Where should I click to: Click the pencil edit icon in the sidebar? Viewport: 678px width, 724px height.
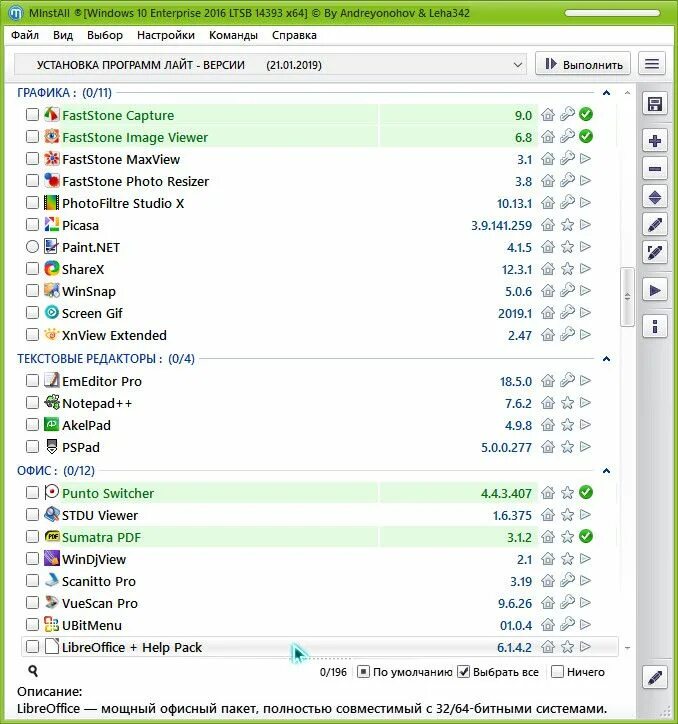click(654, 225)
